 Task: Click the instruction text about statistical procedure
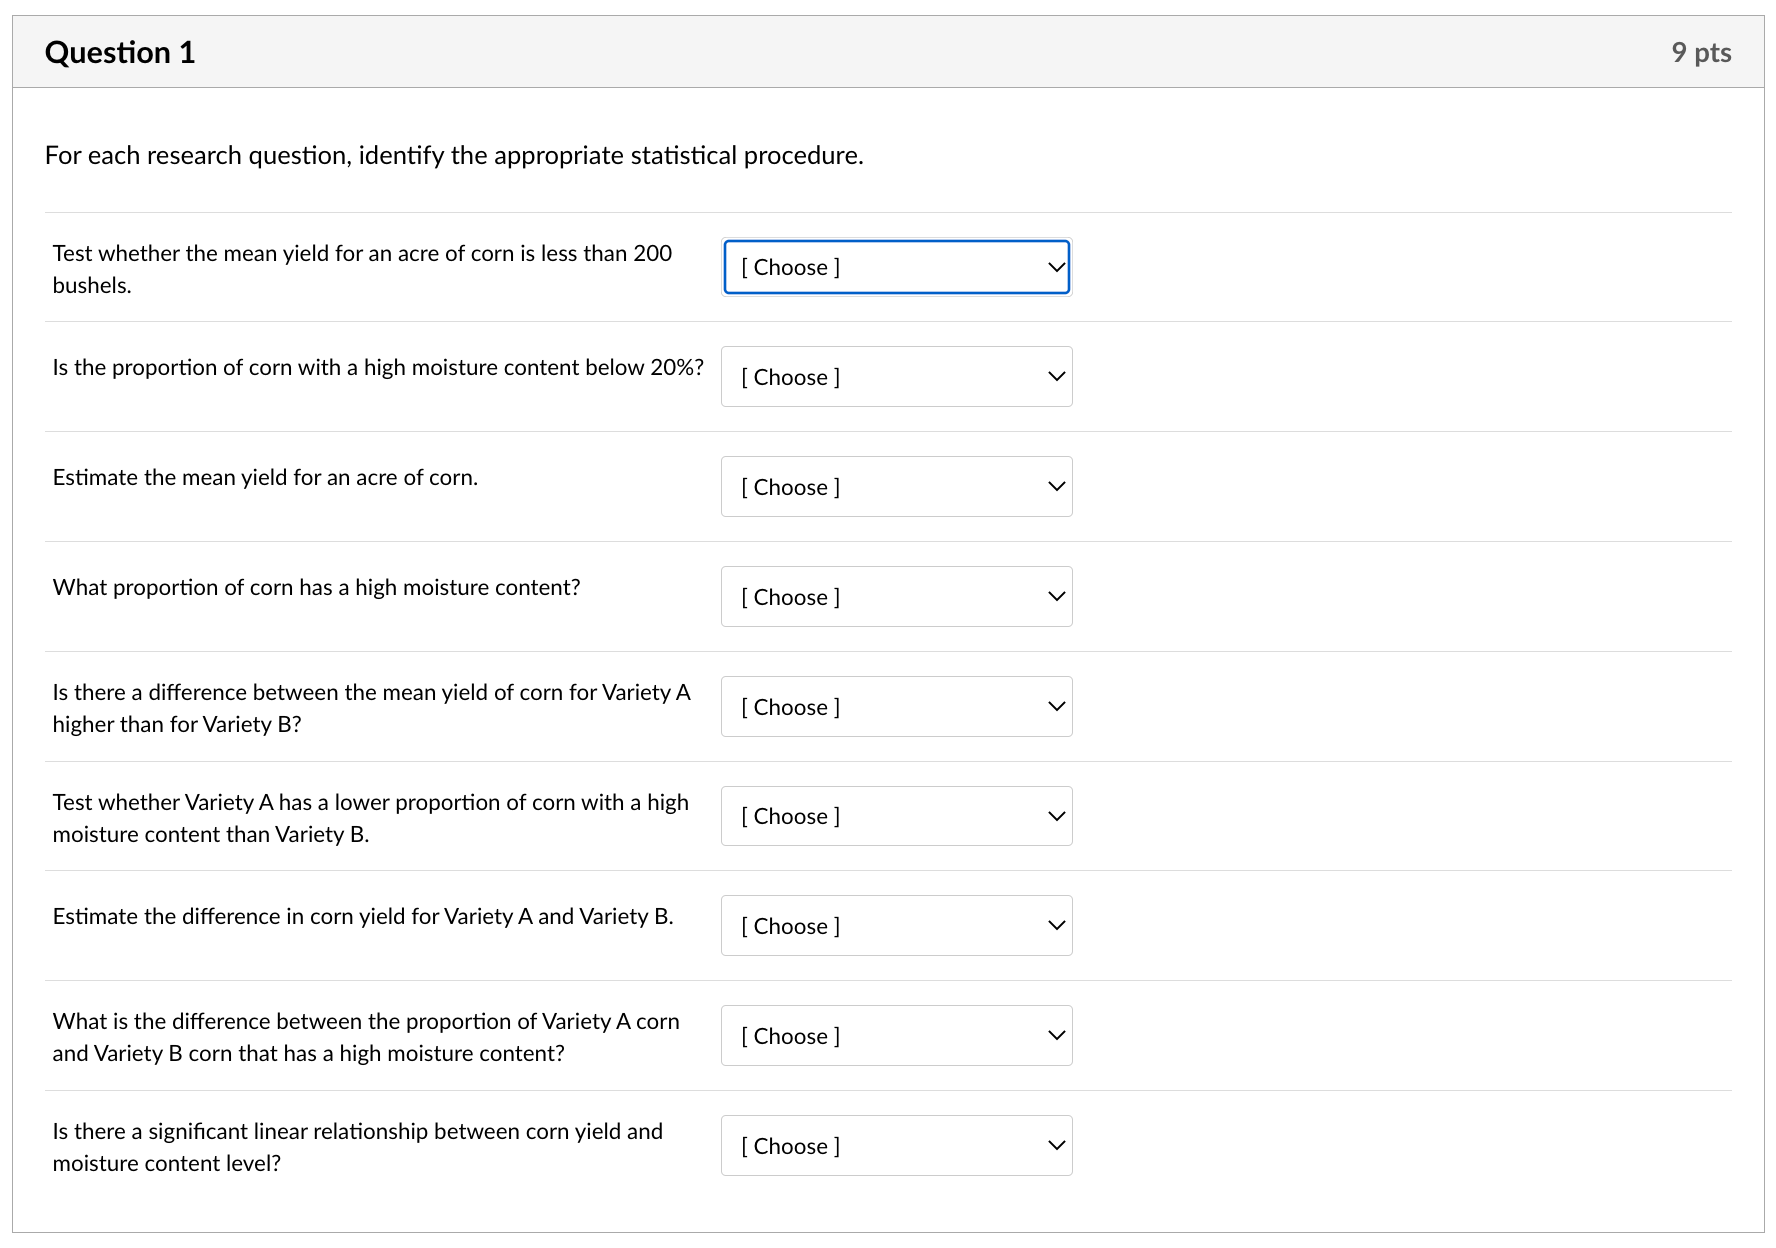(454, 156)
